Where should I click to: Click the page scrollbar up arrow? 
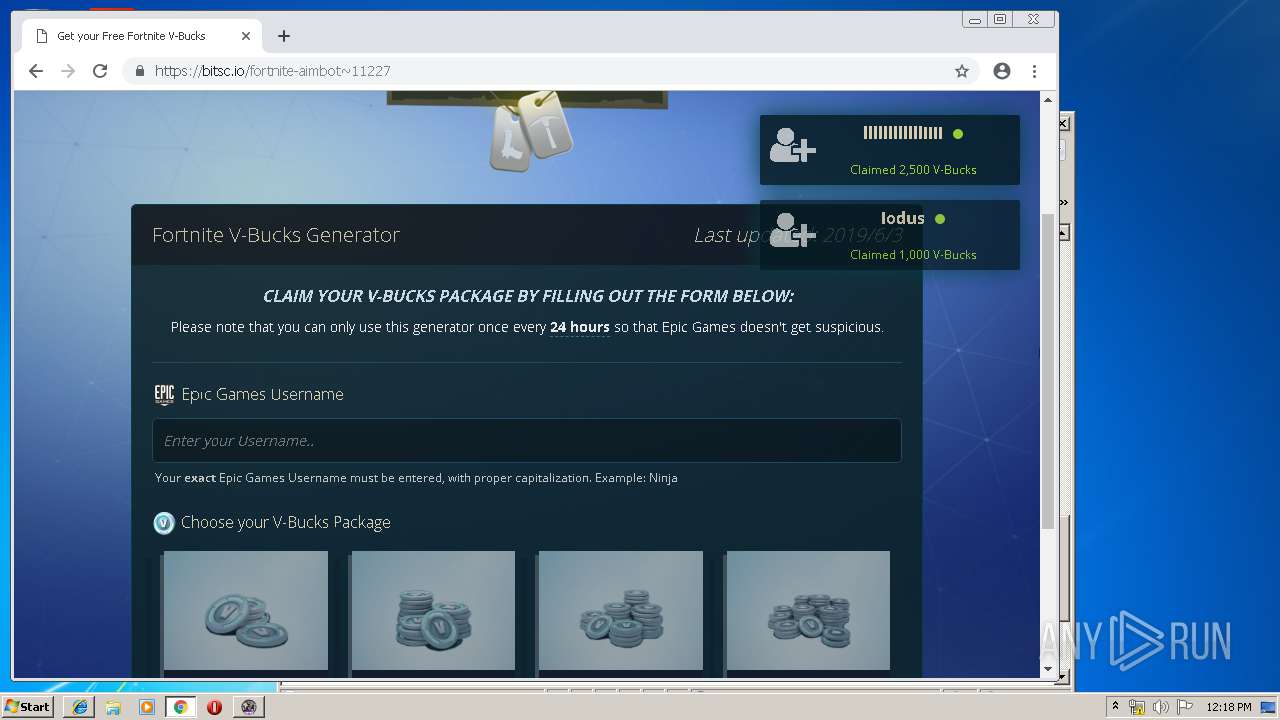1048,100
